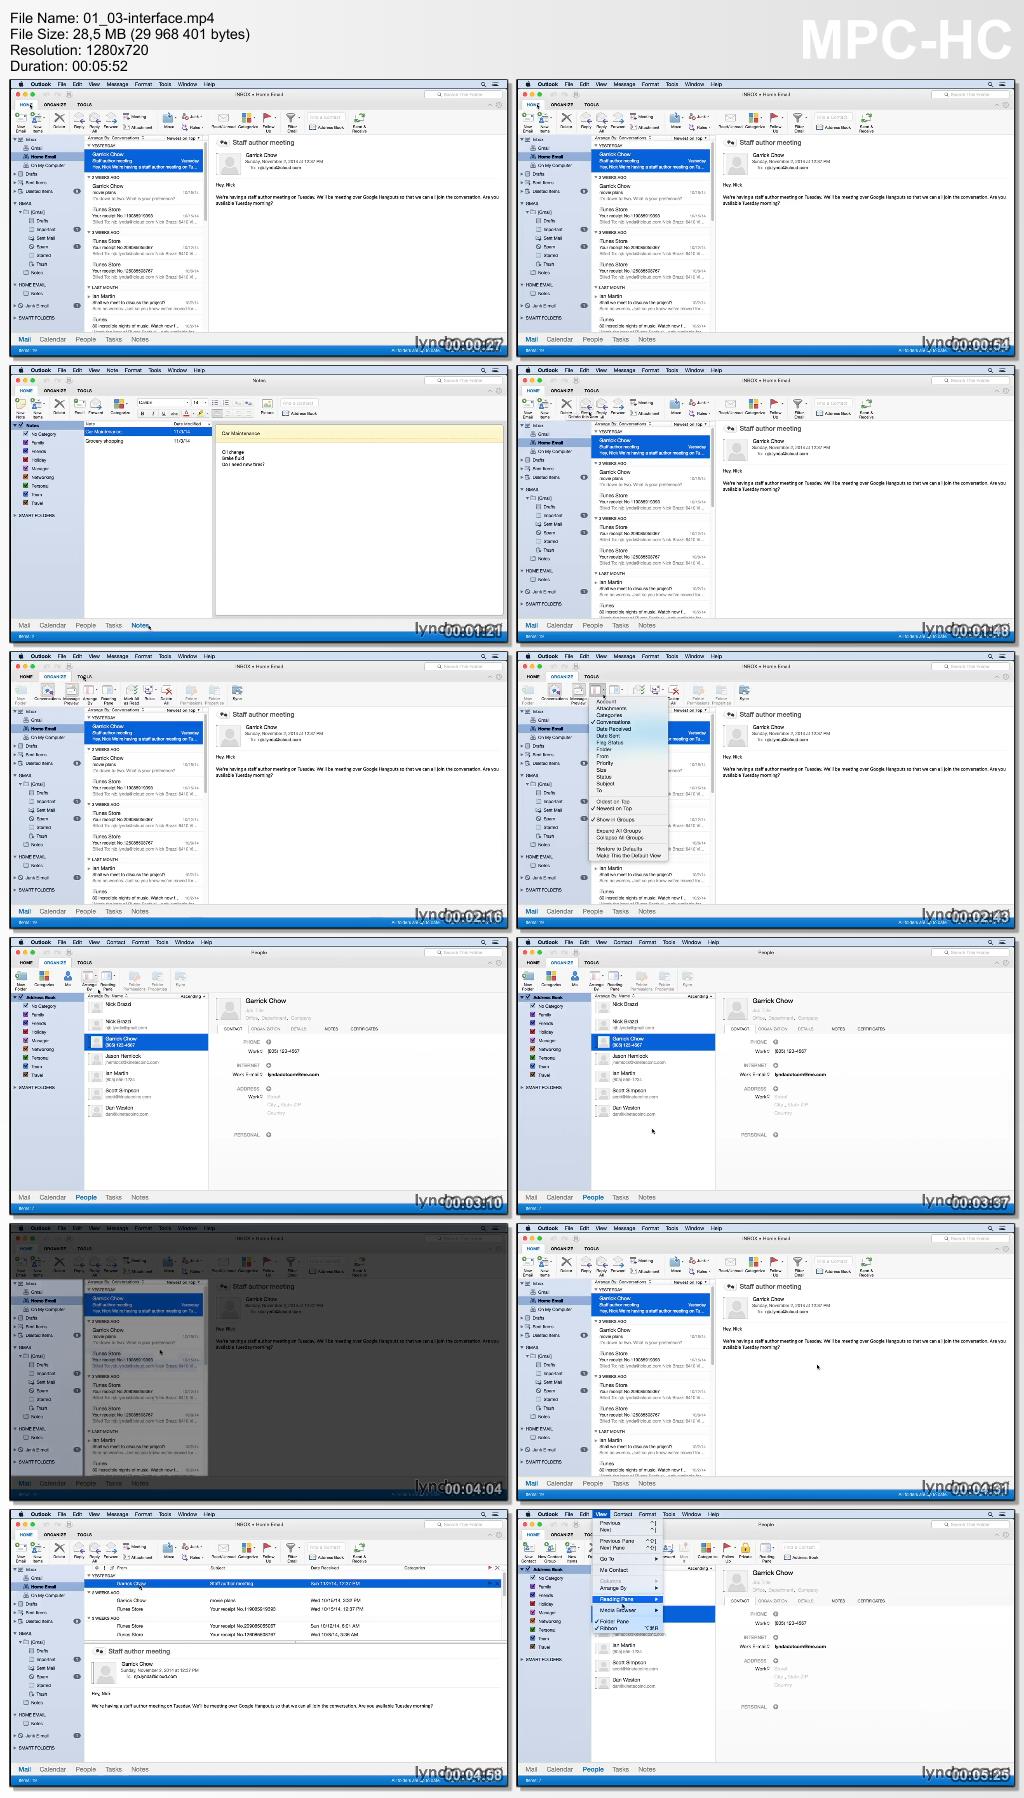Select ORGANIZATION contact tab in 00:05:25 frame
The height and width of the screenshot is (1798, 1024).
773,1601
